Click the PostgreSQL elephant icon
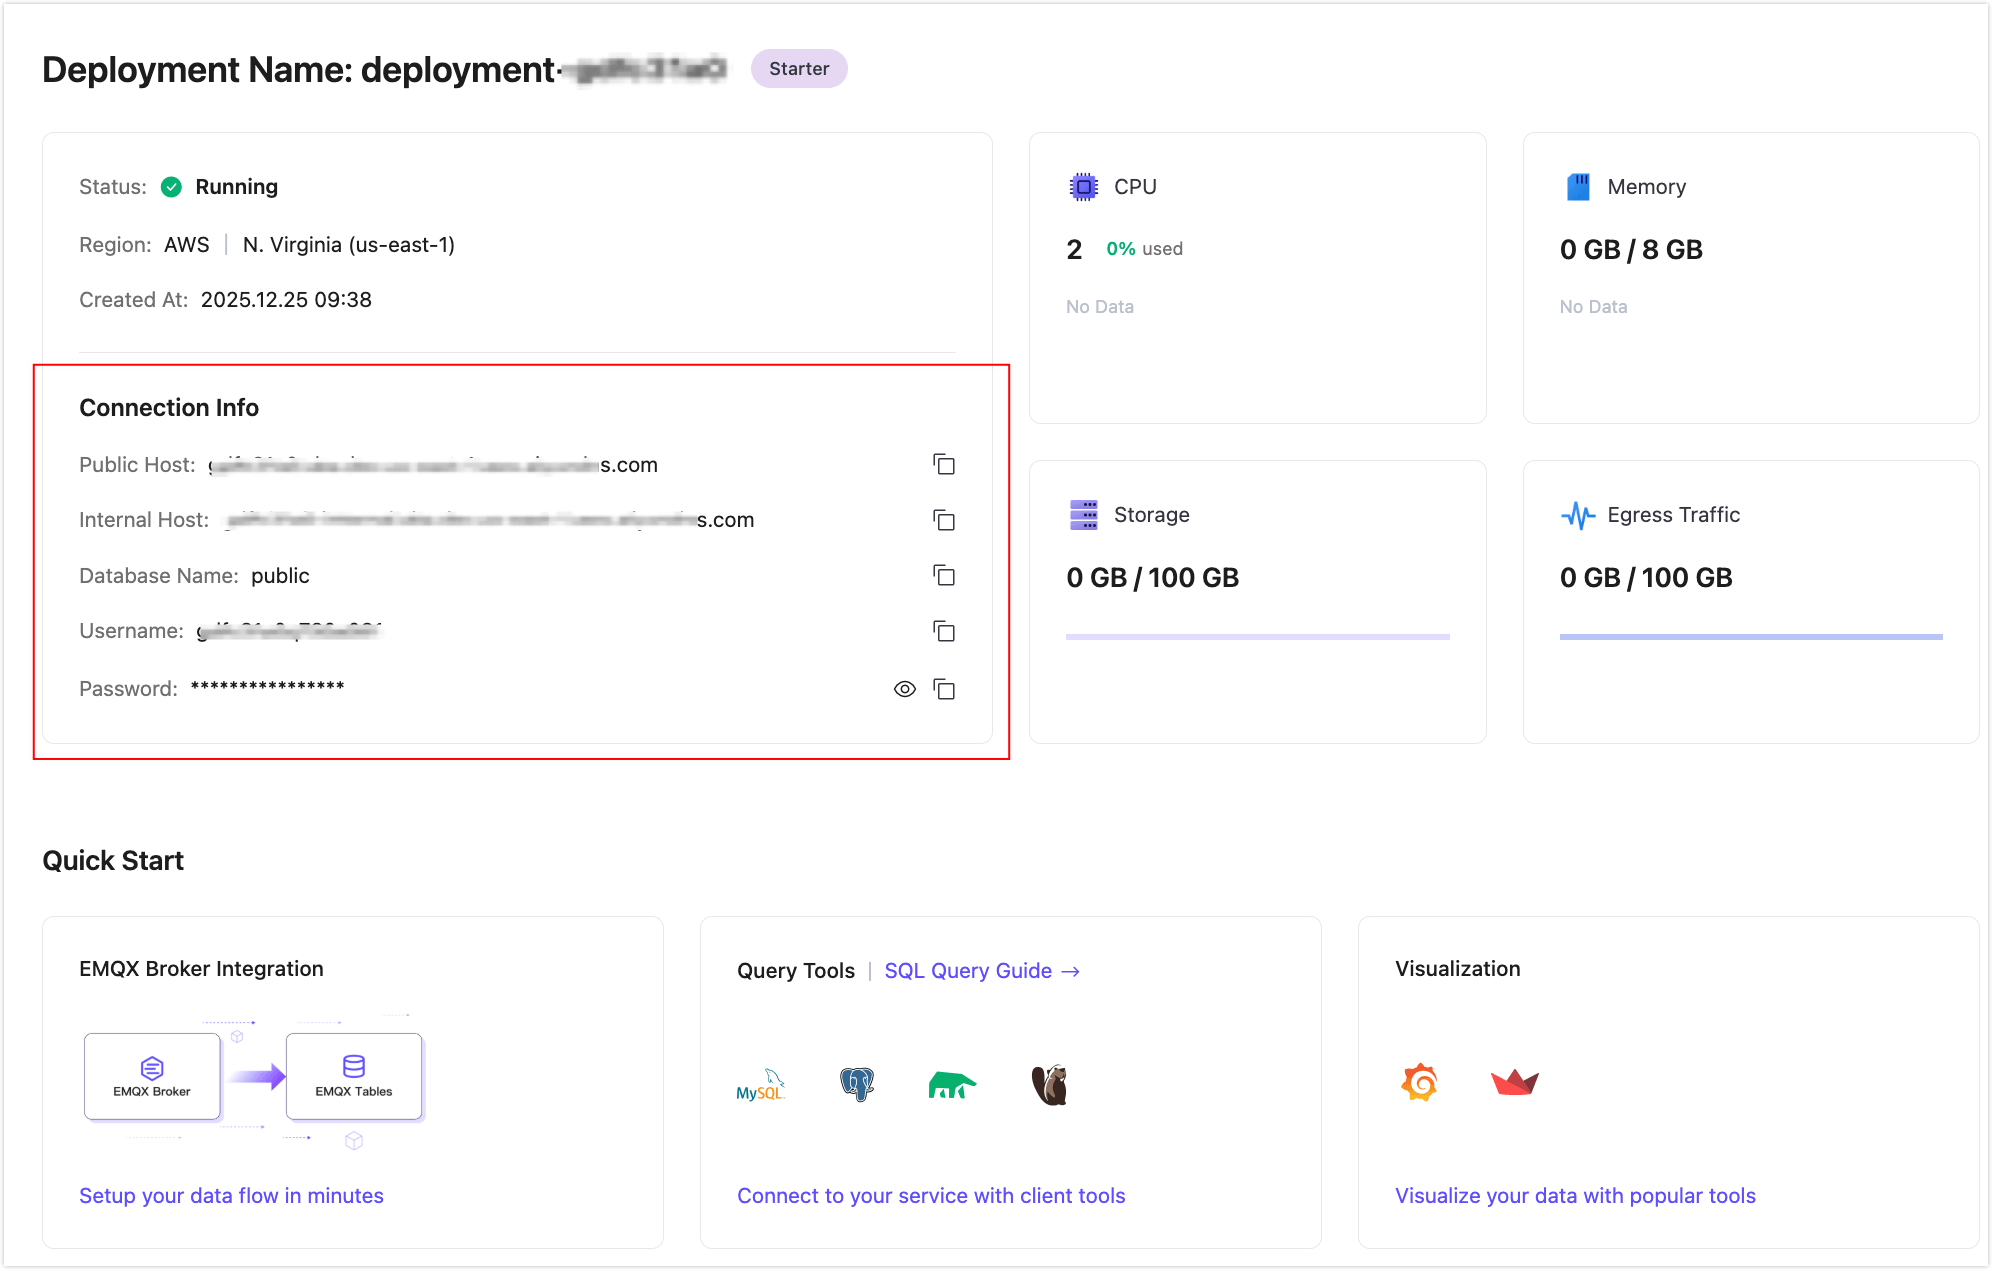The height and width of the screenshot is (1270, 1992). [x=857, y=1084]
